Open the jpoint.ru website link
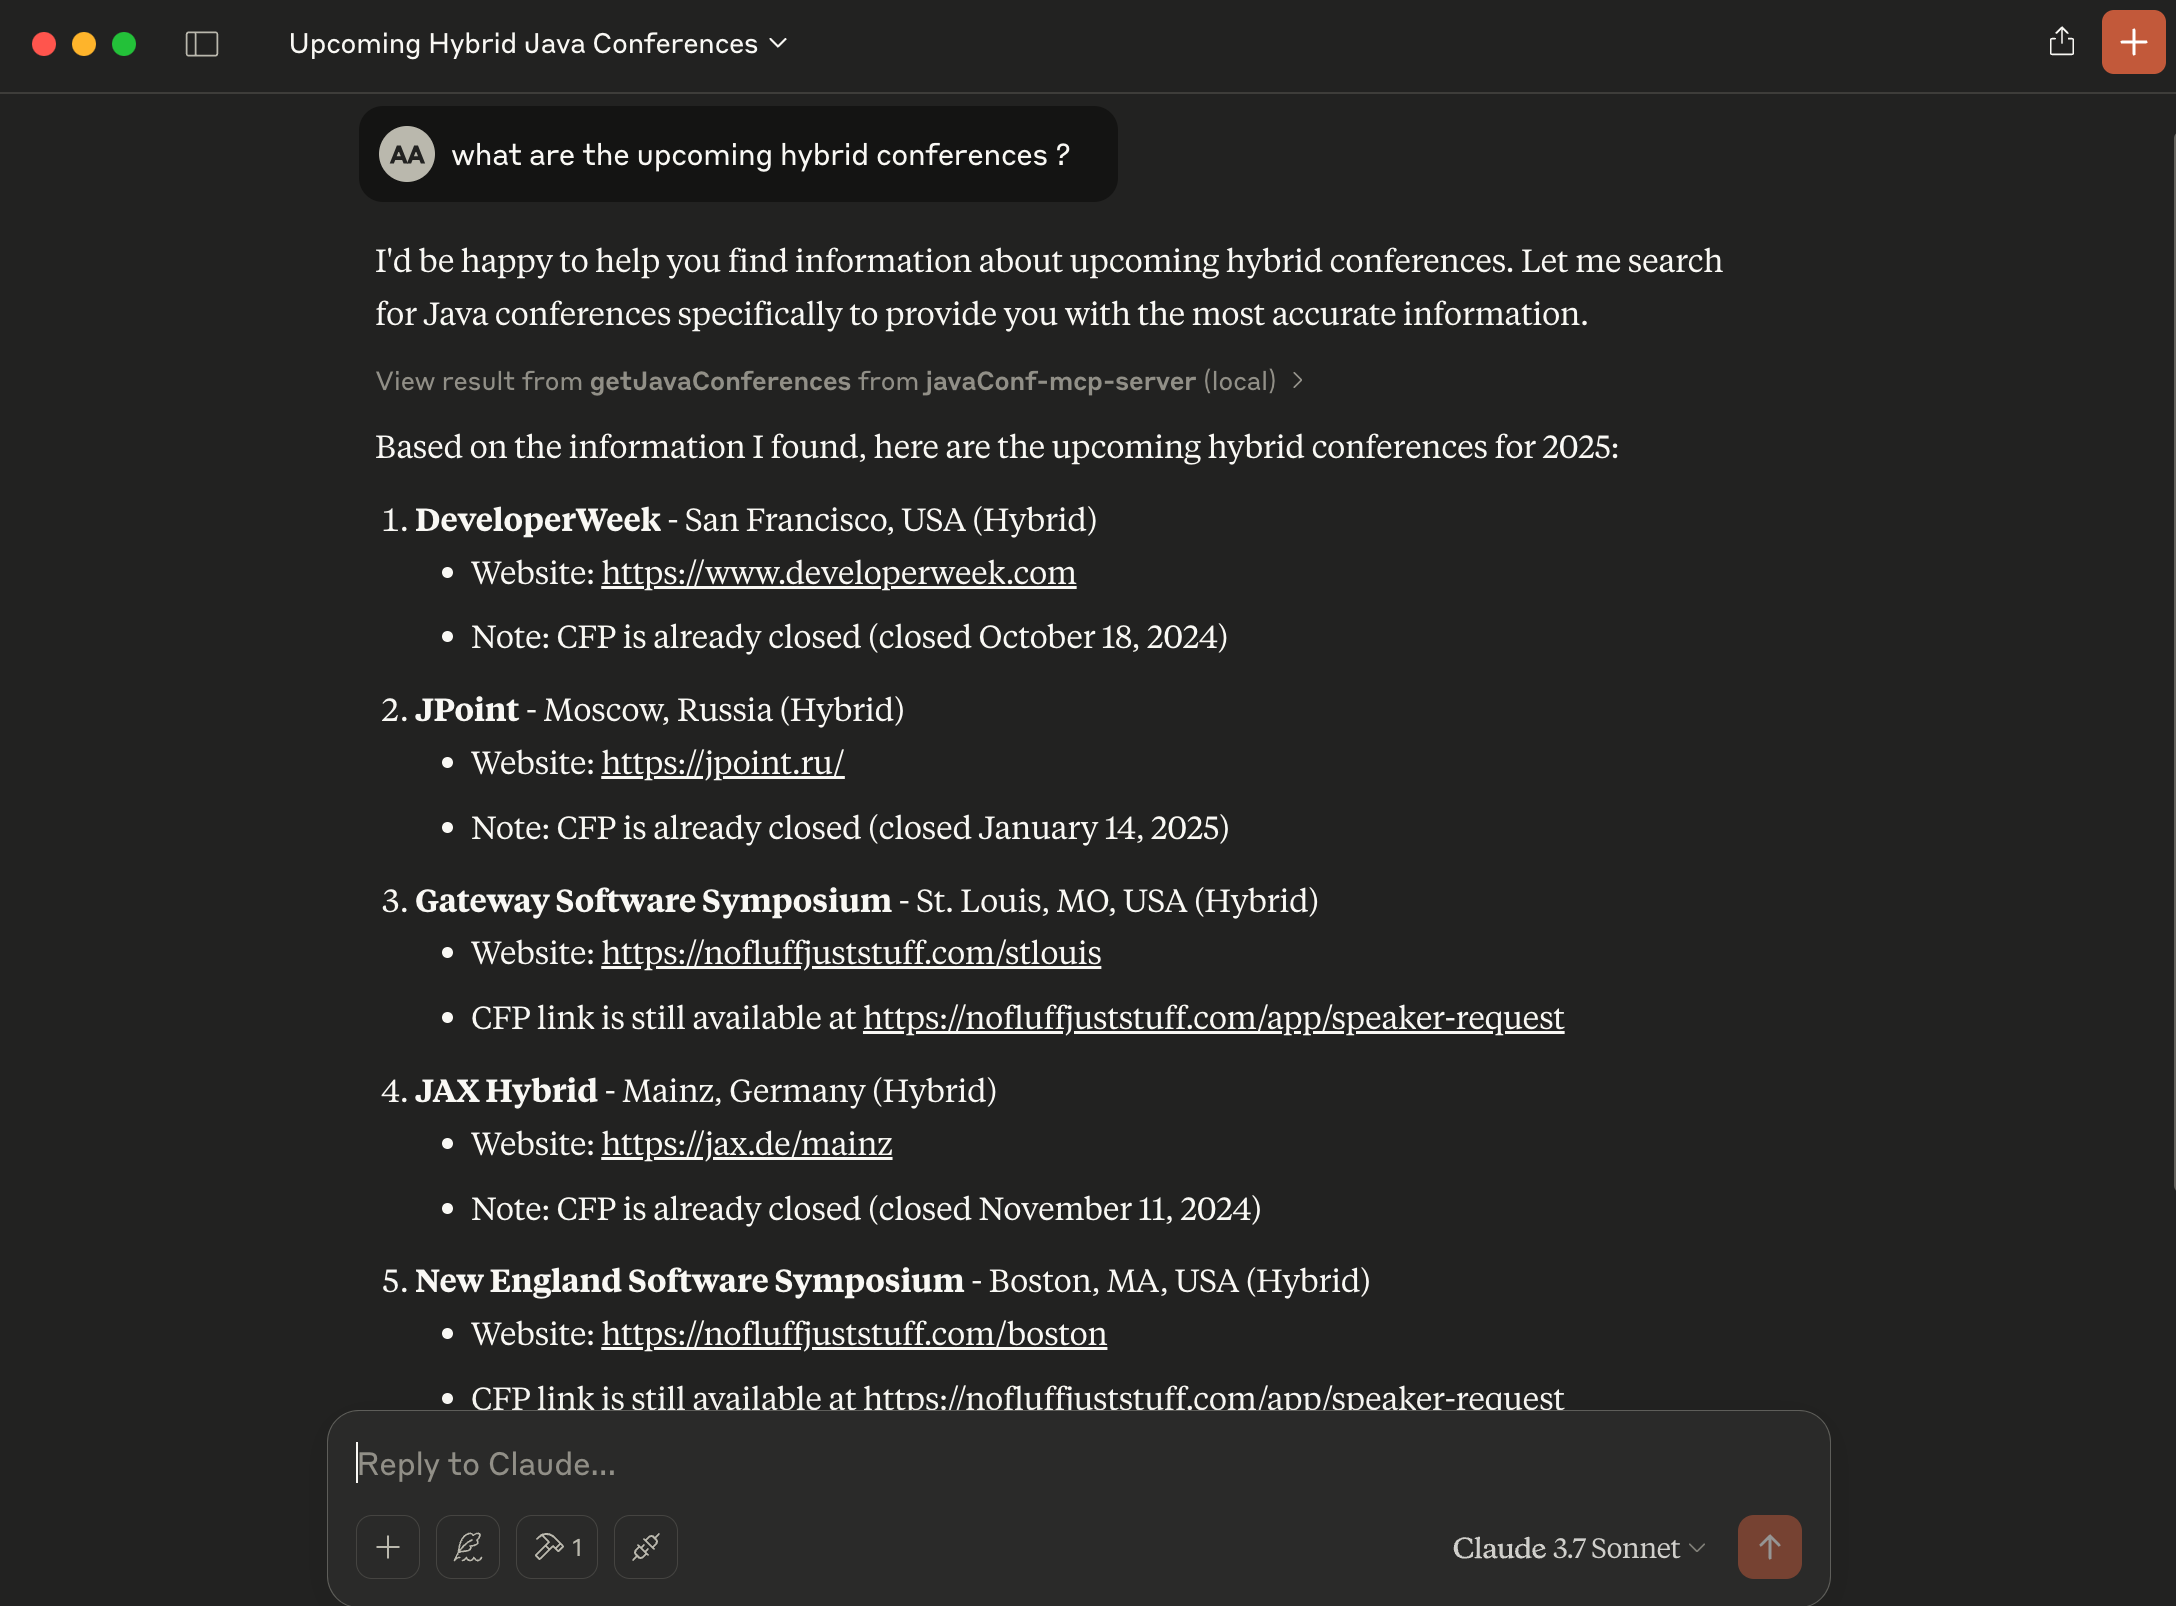Screen dimensions: 2176x1606 tap(722, 762)
